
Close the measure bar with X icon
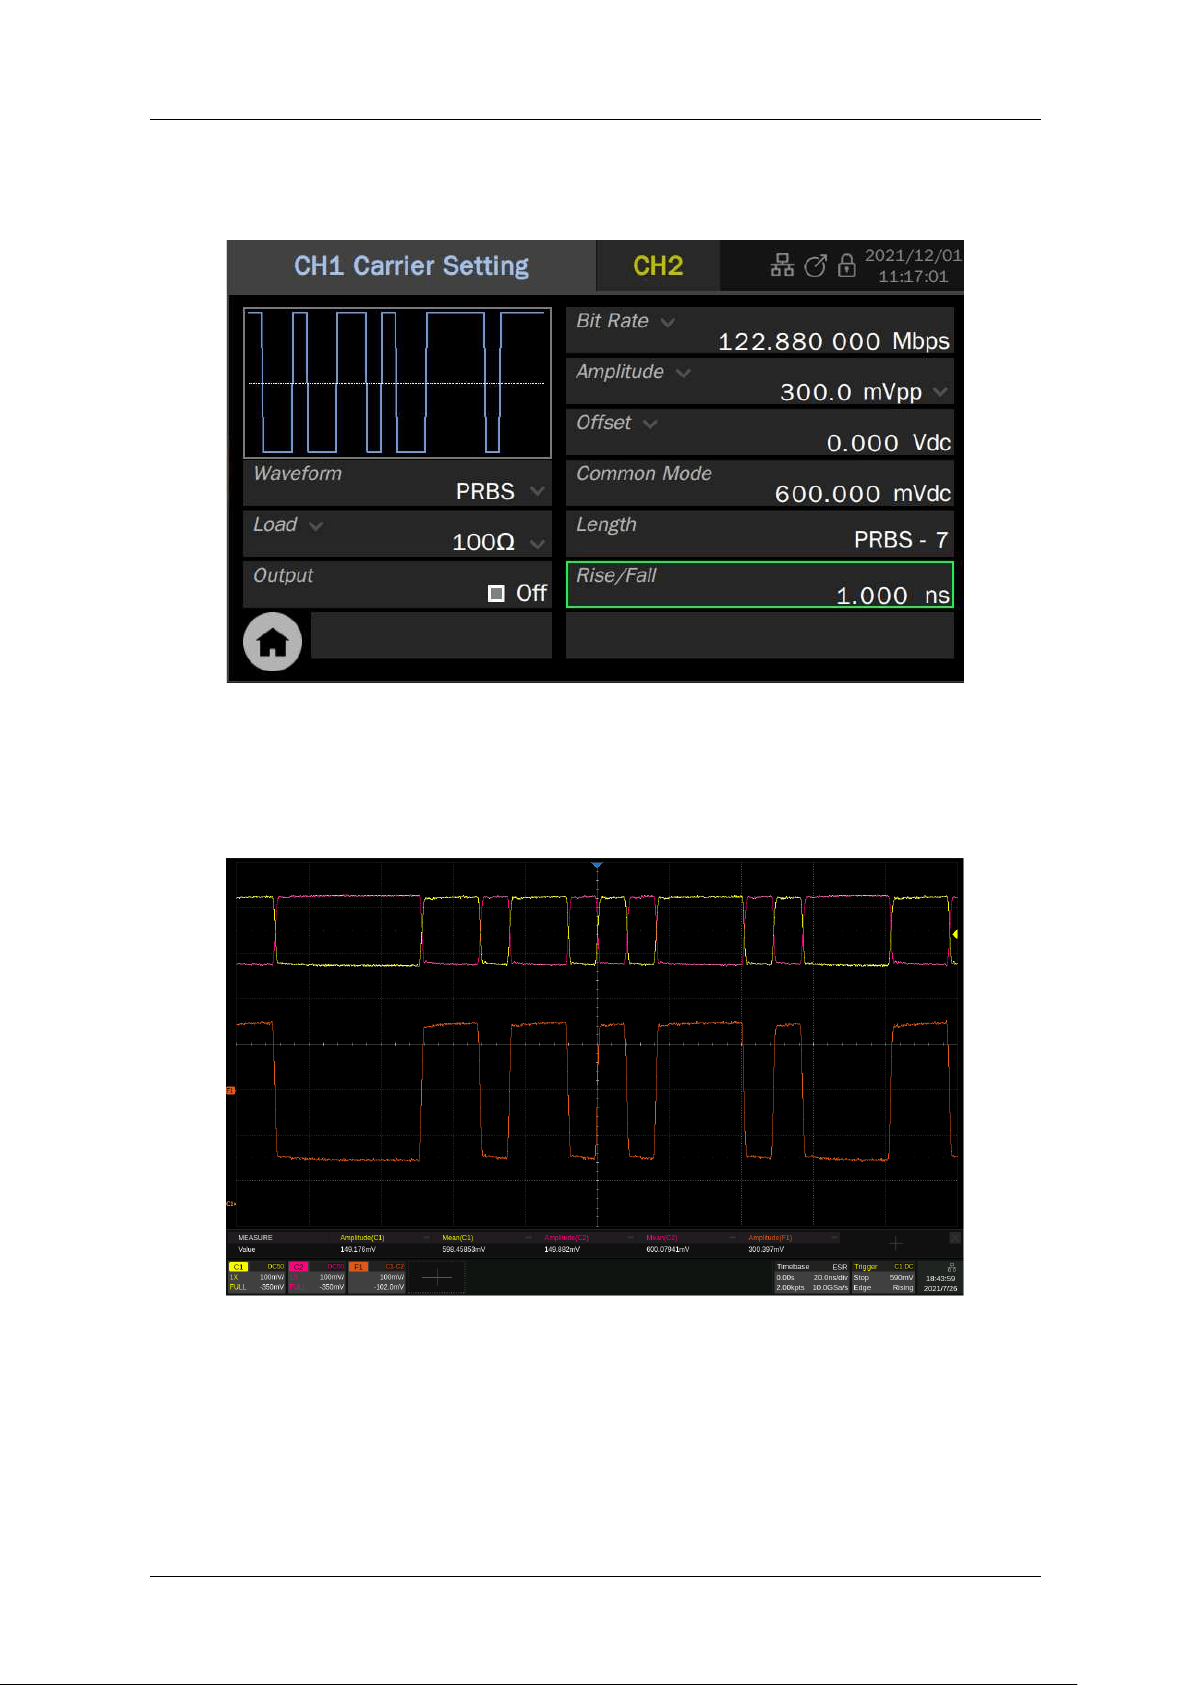[x=955, y=1238]
